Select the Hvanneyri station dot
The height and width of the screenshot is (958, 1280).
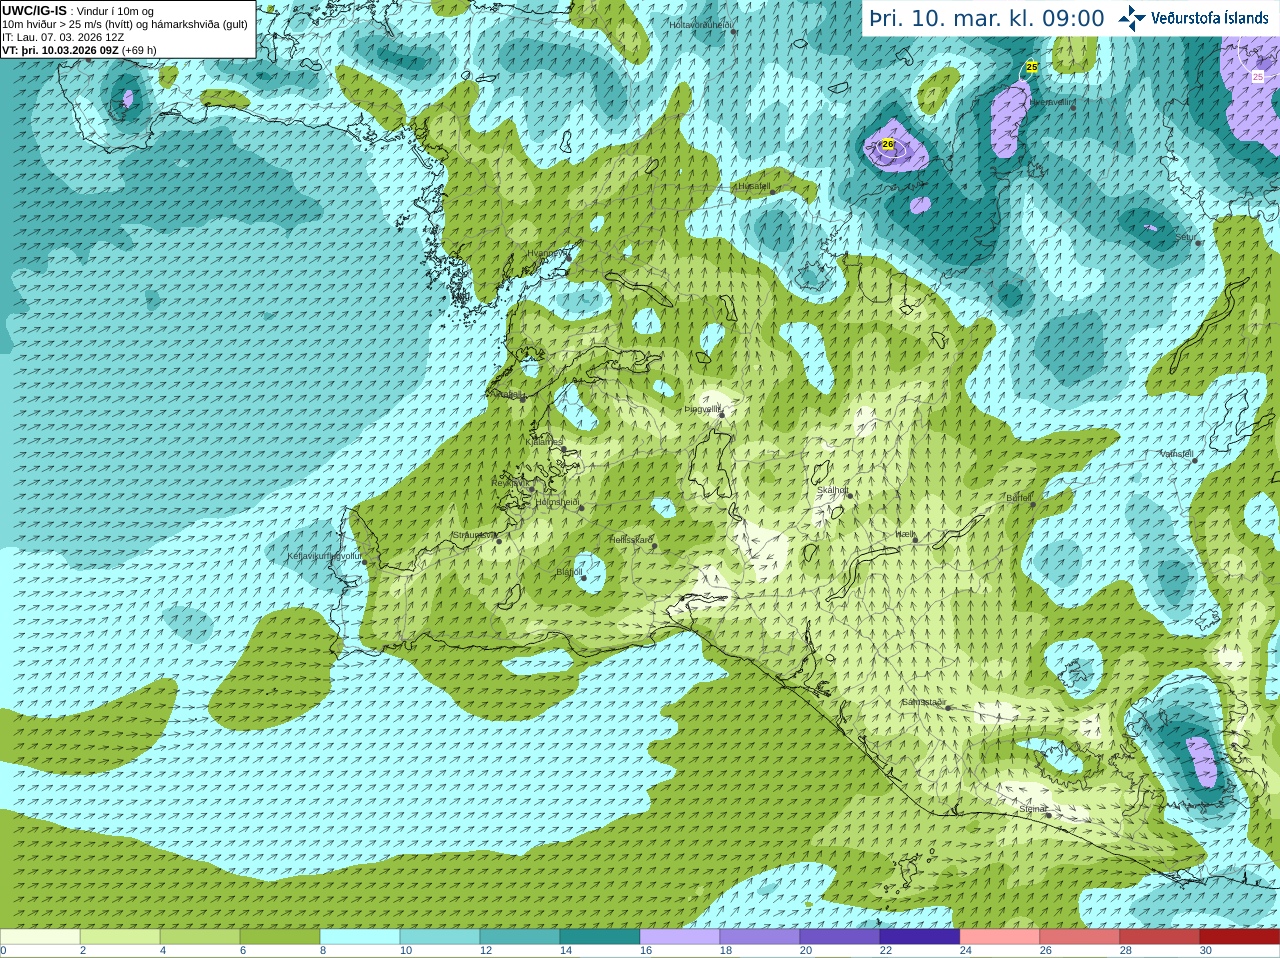click(569, 257)
